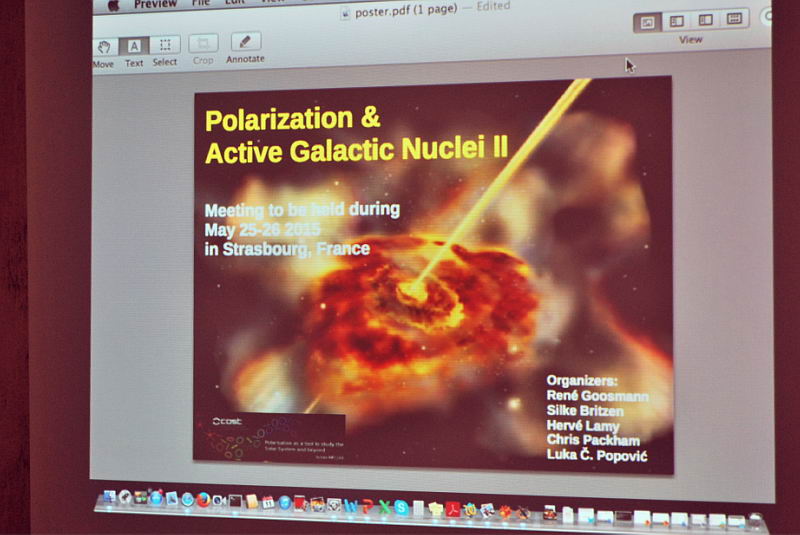Click poster.pdf title document icon
800x535 pixels.
(345, 14)
